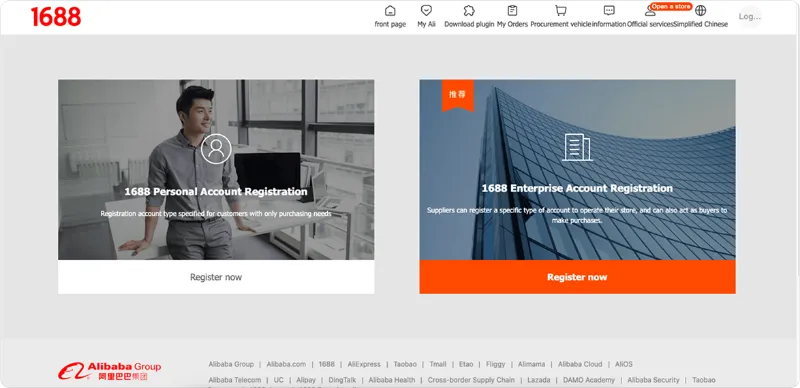Open the DingTalk footer link

342,380
